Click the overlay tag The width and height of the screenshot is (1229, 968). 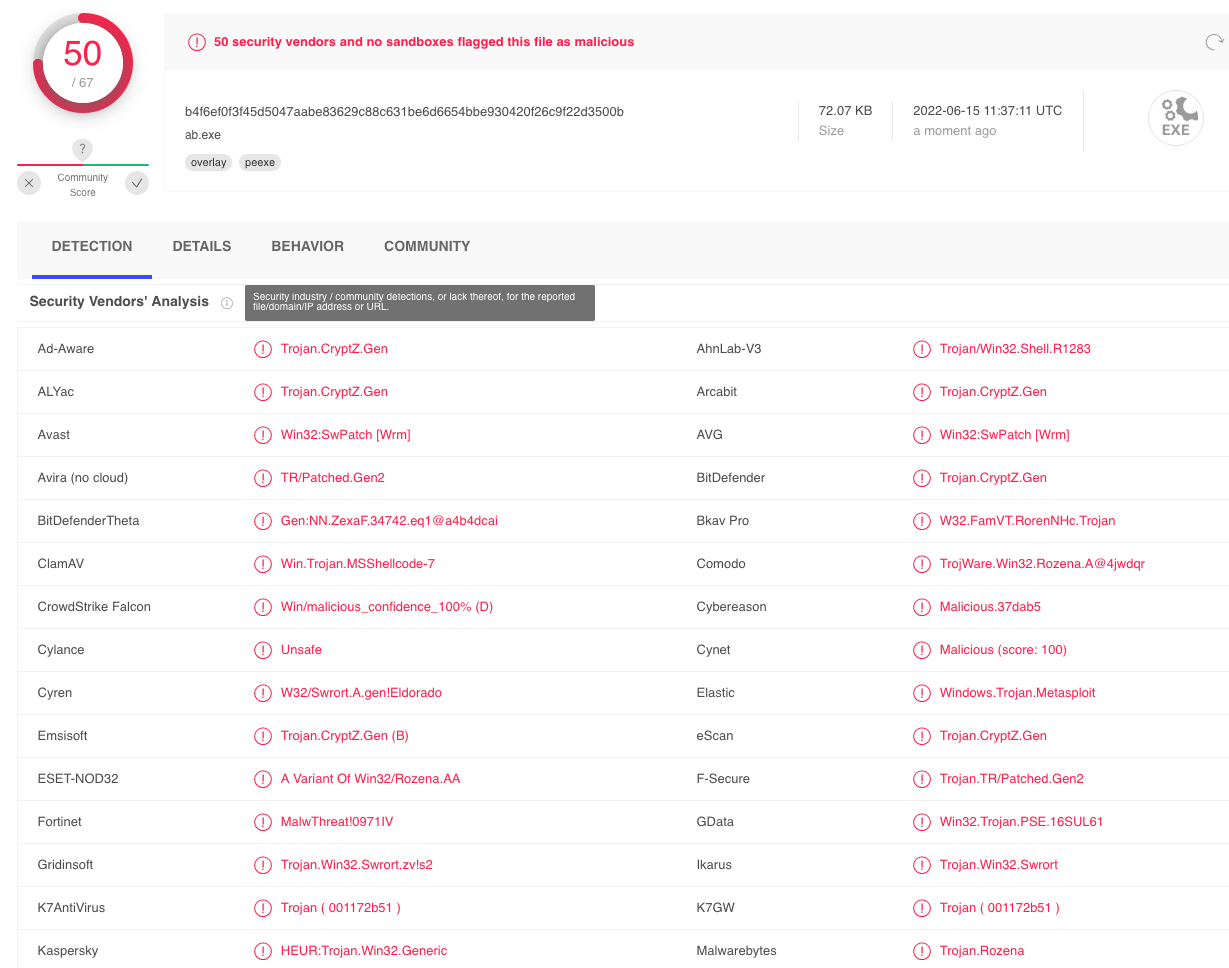pyautogui.click(x=208, y=162)
